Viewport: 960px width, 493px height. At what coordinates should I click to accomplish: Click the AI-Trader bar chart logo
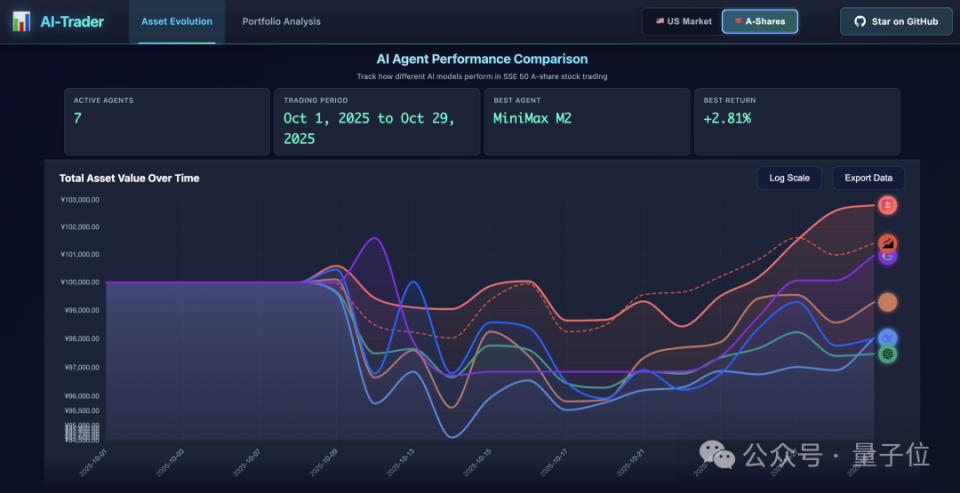(21, 21)
